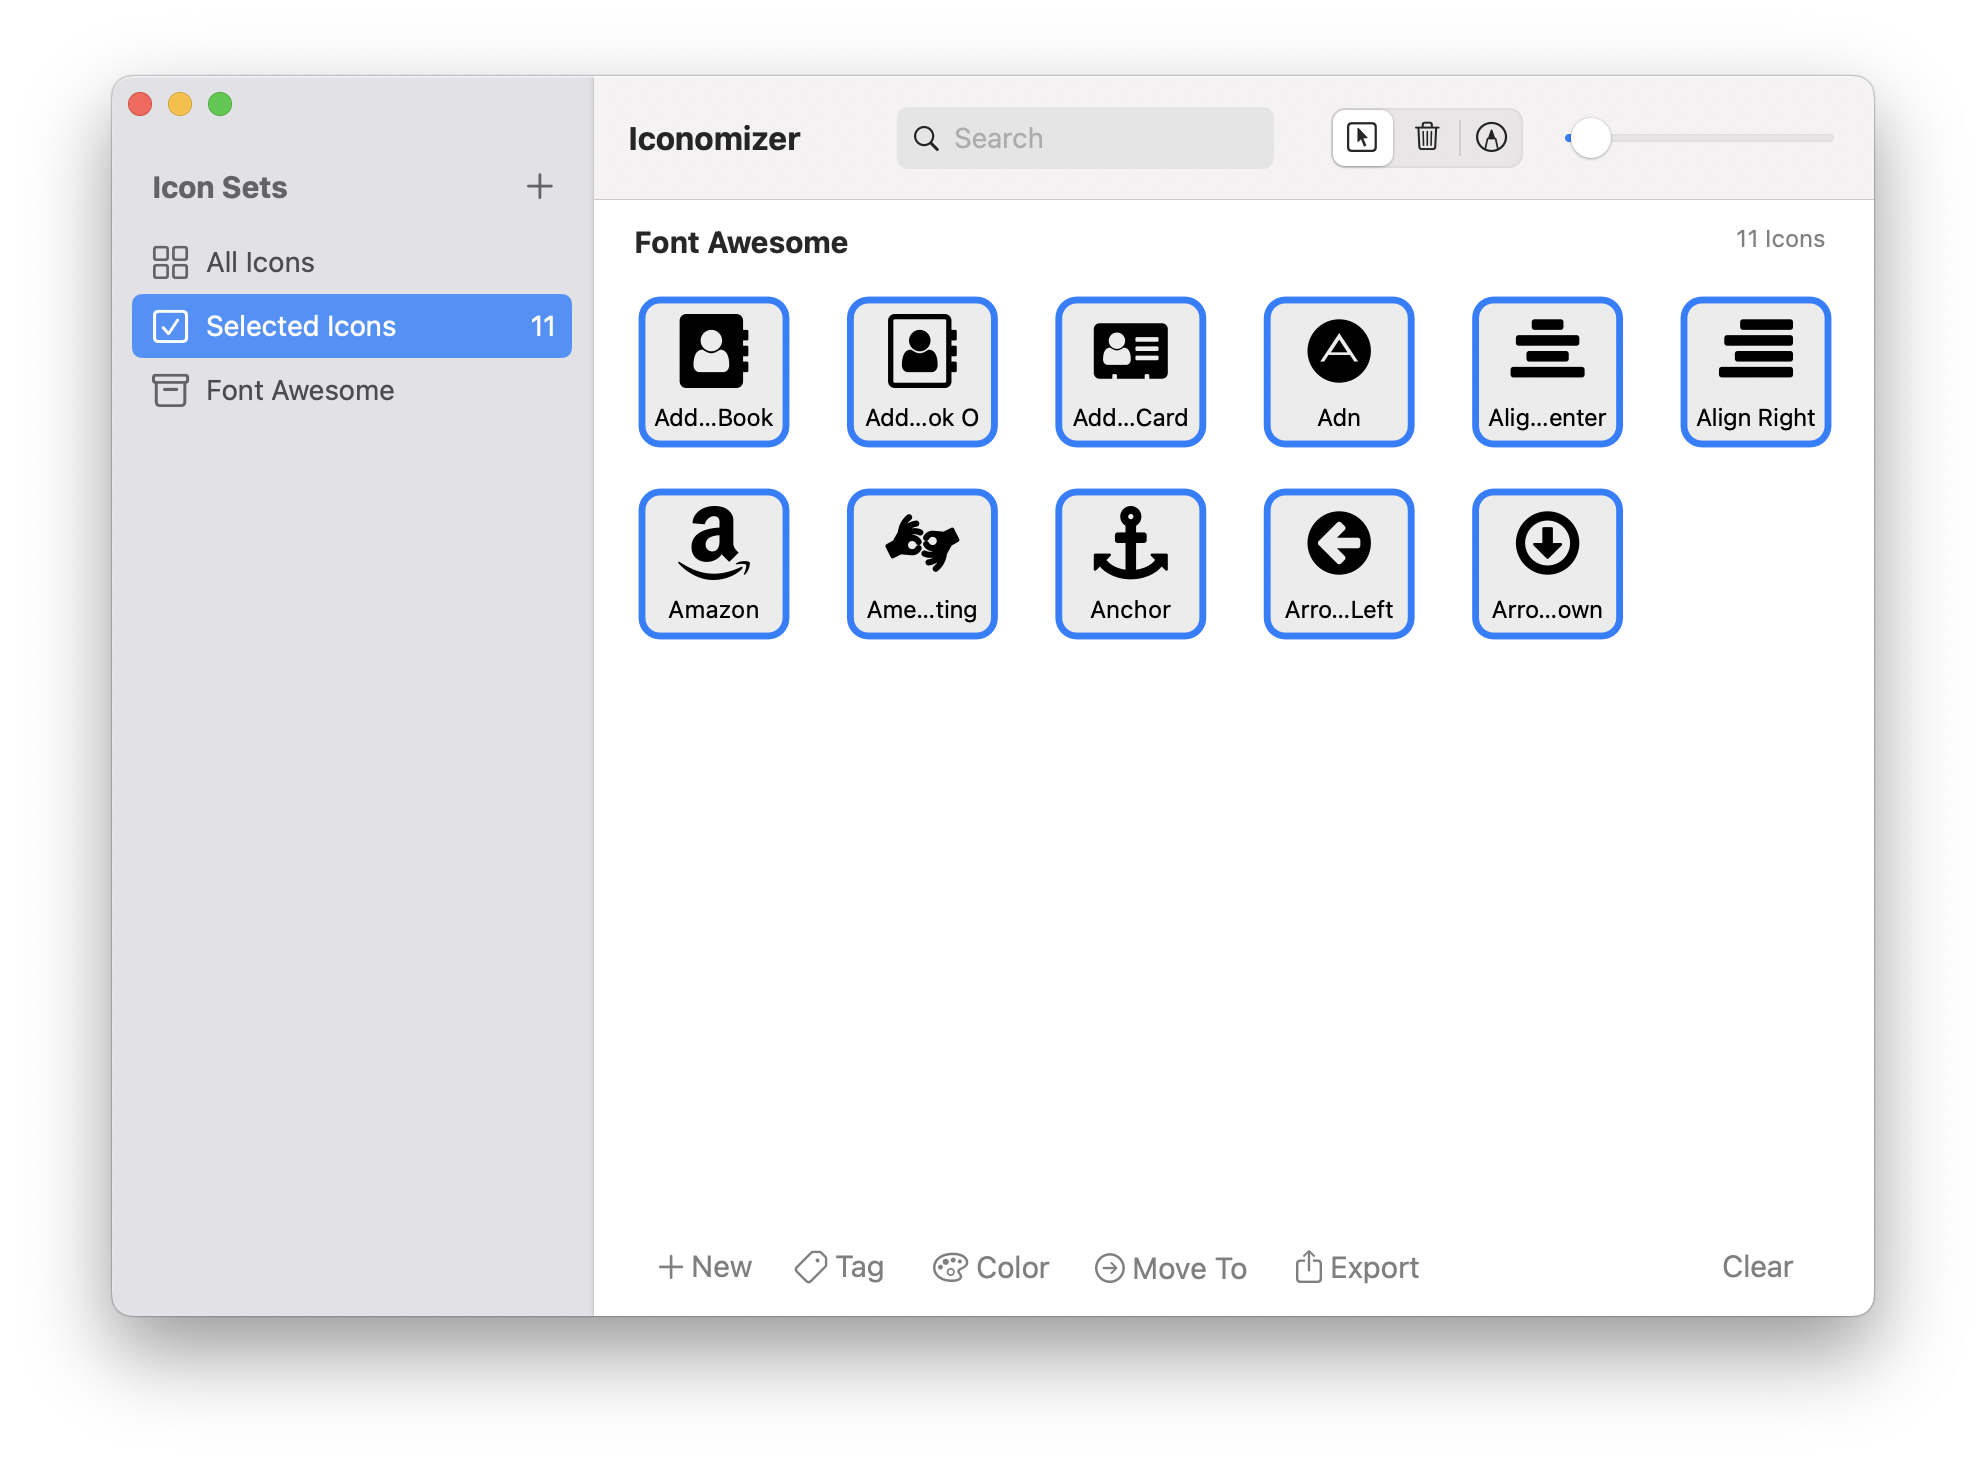Add a new icon set with plus button
Viewport: 1986px width, 1464px height.
coord(539,186)
